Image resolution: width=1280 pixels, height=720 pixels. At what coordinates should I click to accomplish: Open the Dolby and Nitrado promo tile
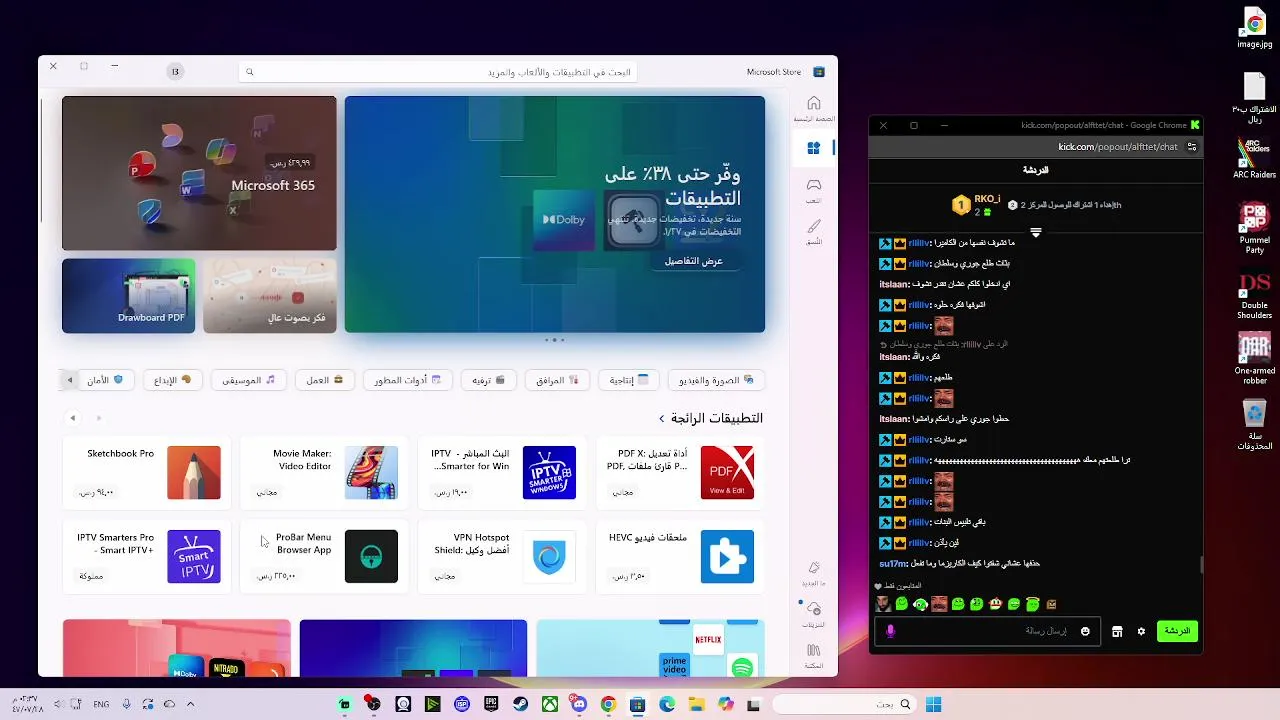177,648
